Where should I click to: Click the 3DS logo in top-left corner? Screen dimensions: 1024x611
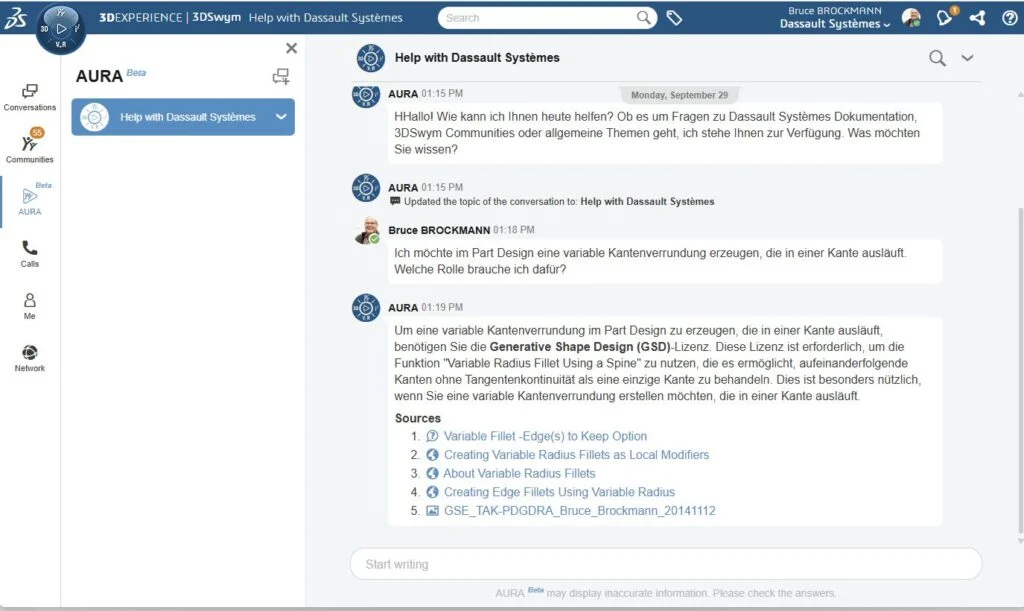tap(16, 18)
